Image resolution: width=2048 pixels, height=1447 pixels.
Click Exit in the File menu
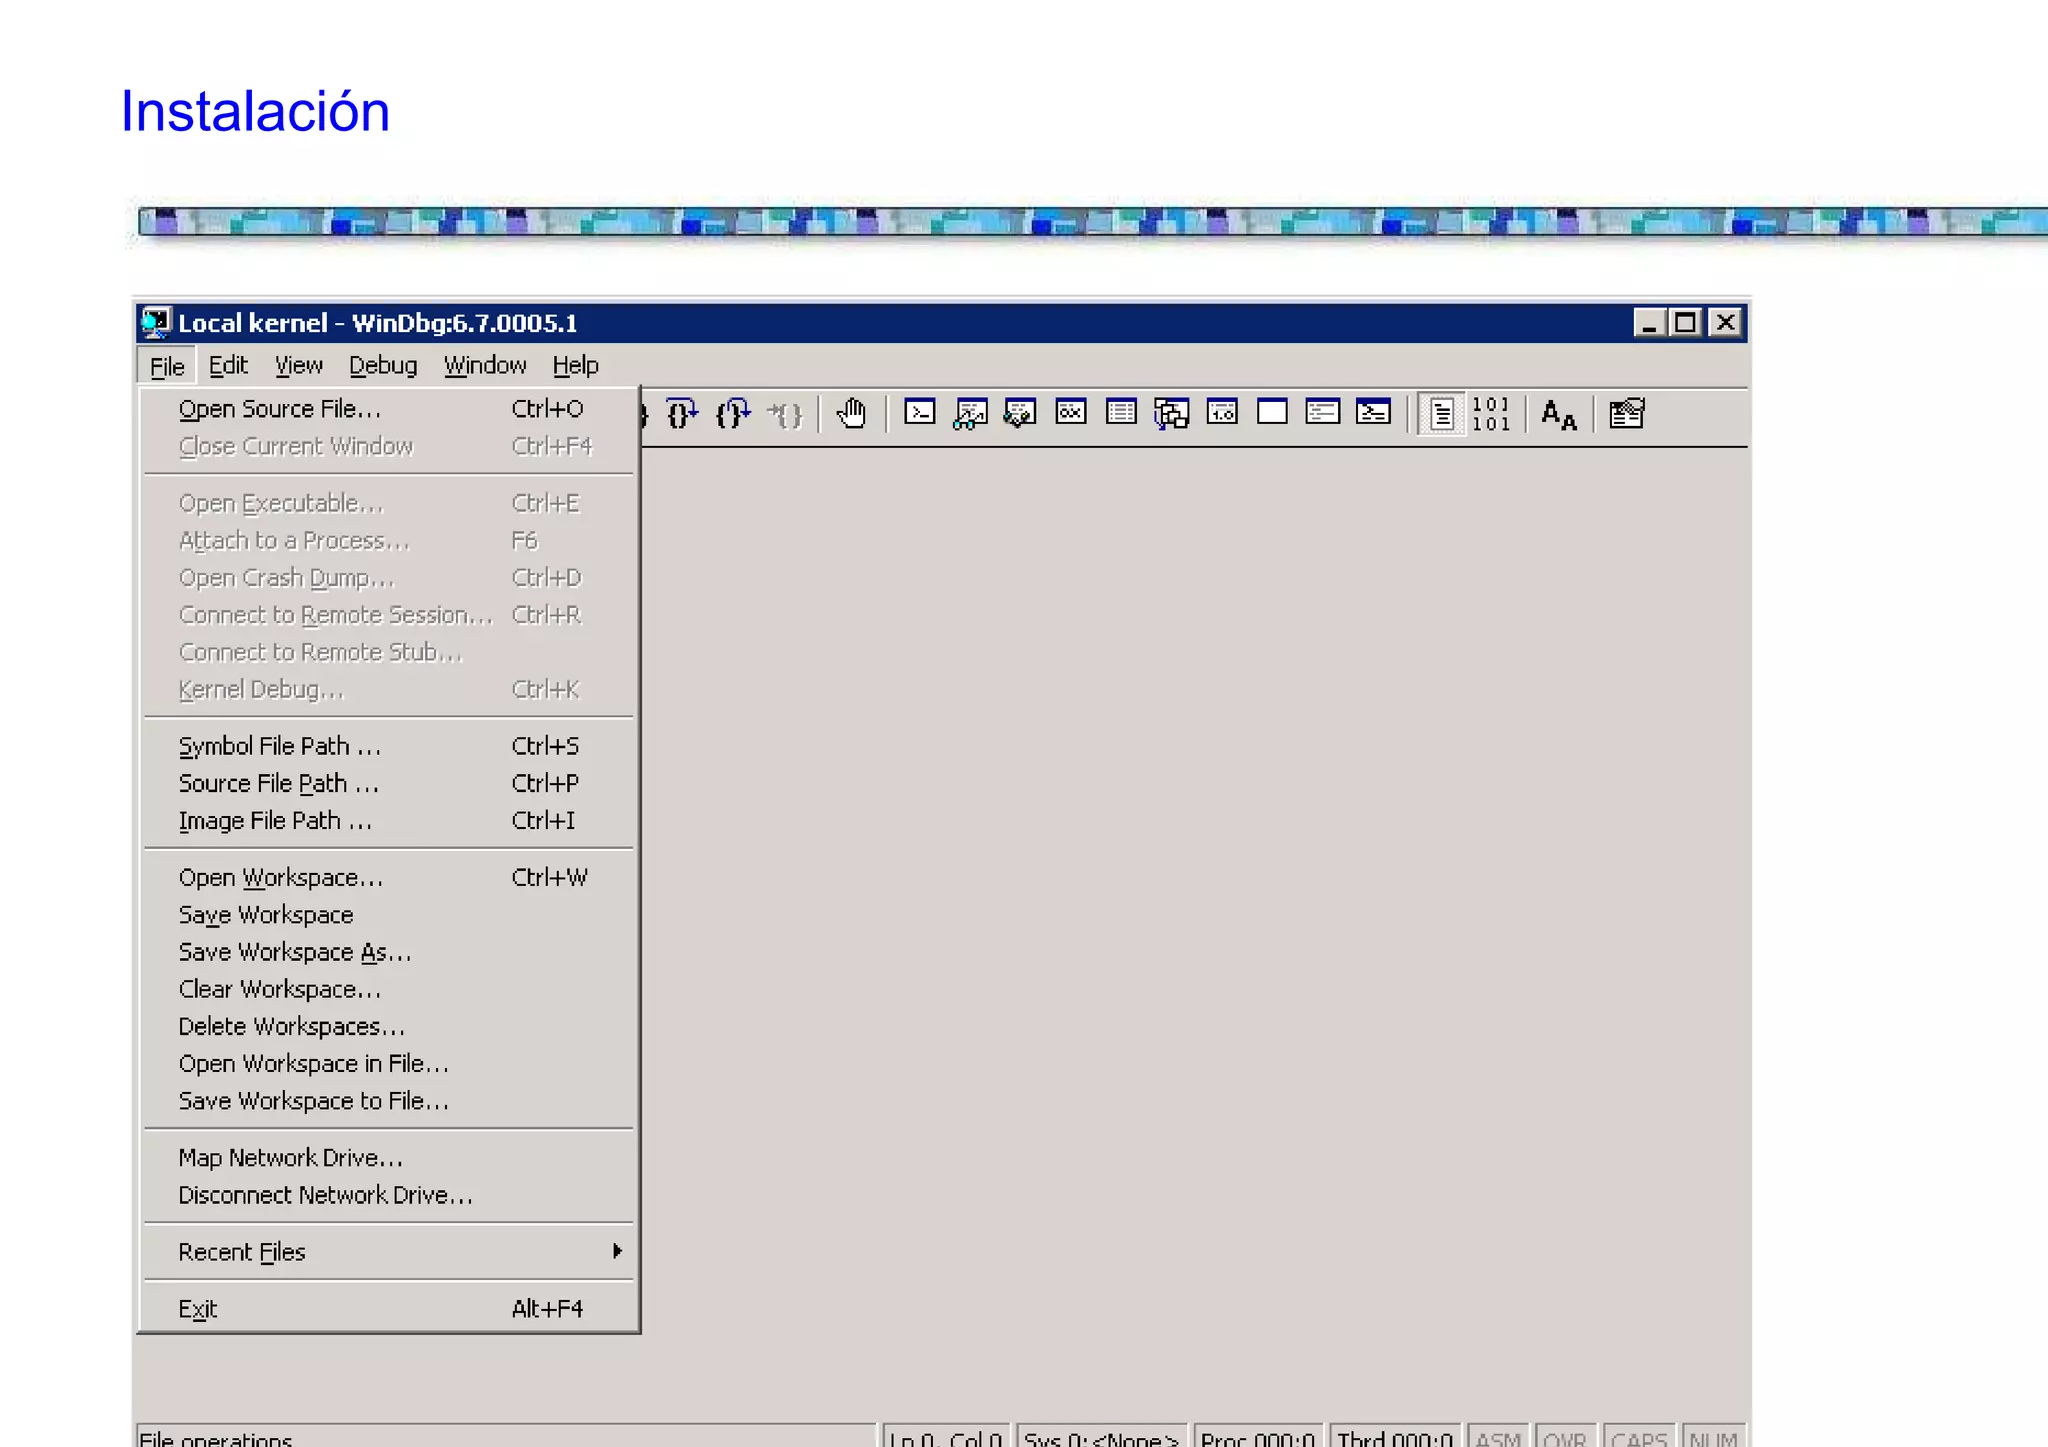[198, 1309]
